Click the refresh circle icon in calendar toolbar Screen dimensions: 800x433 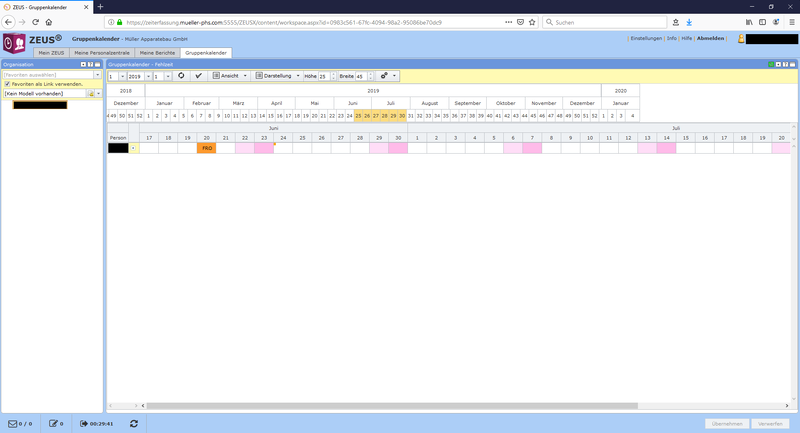[181, 76]
